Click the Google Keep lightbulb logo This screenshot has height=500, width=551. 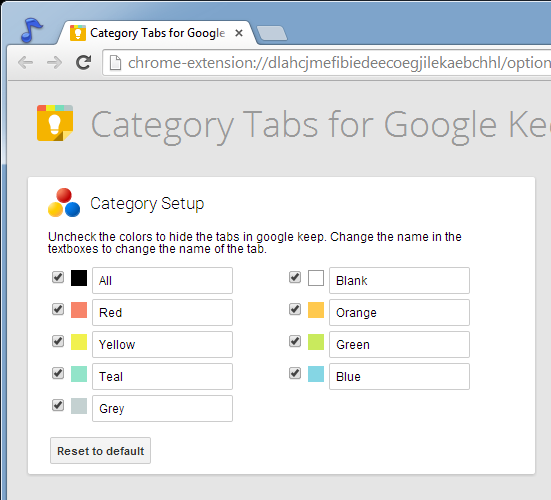tap(55, 123)
